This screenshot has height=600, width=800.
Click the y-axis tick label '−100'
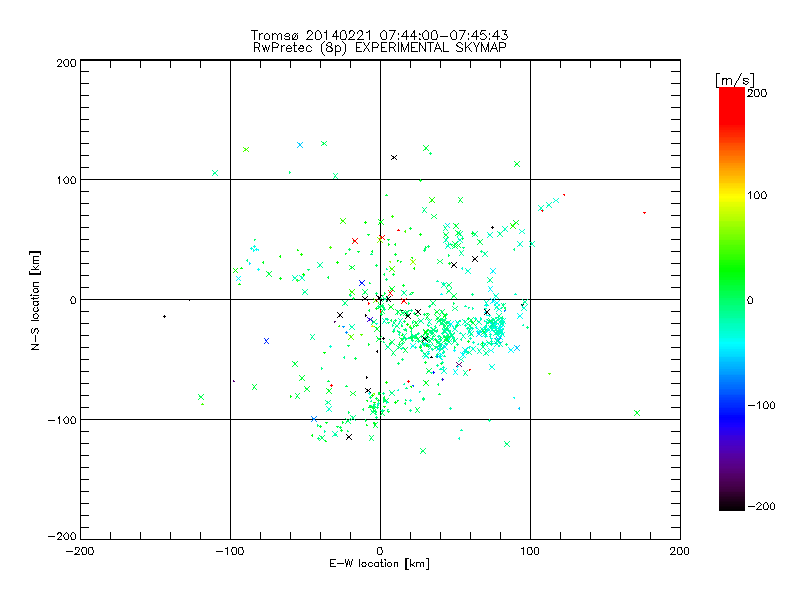tap(62, 420)
